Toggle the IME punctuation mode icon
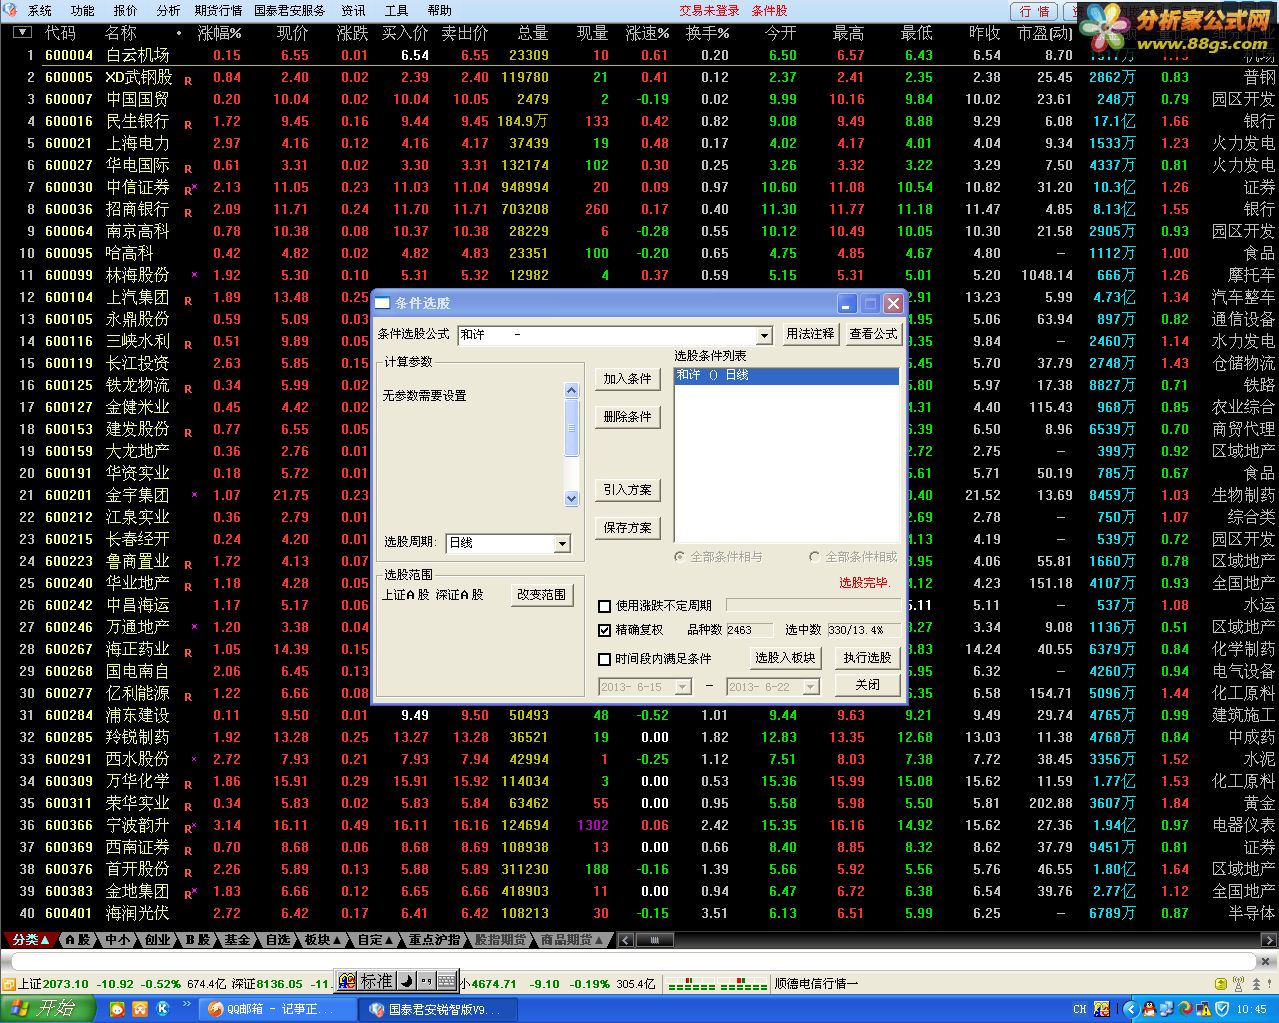1279x1023 pixels. click(x=426, y=981)
